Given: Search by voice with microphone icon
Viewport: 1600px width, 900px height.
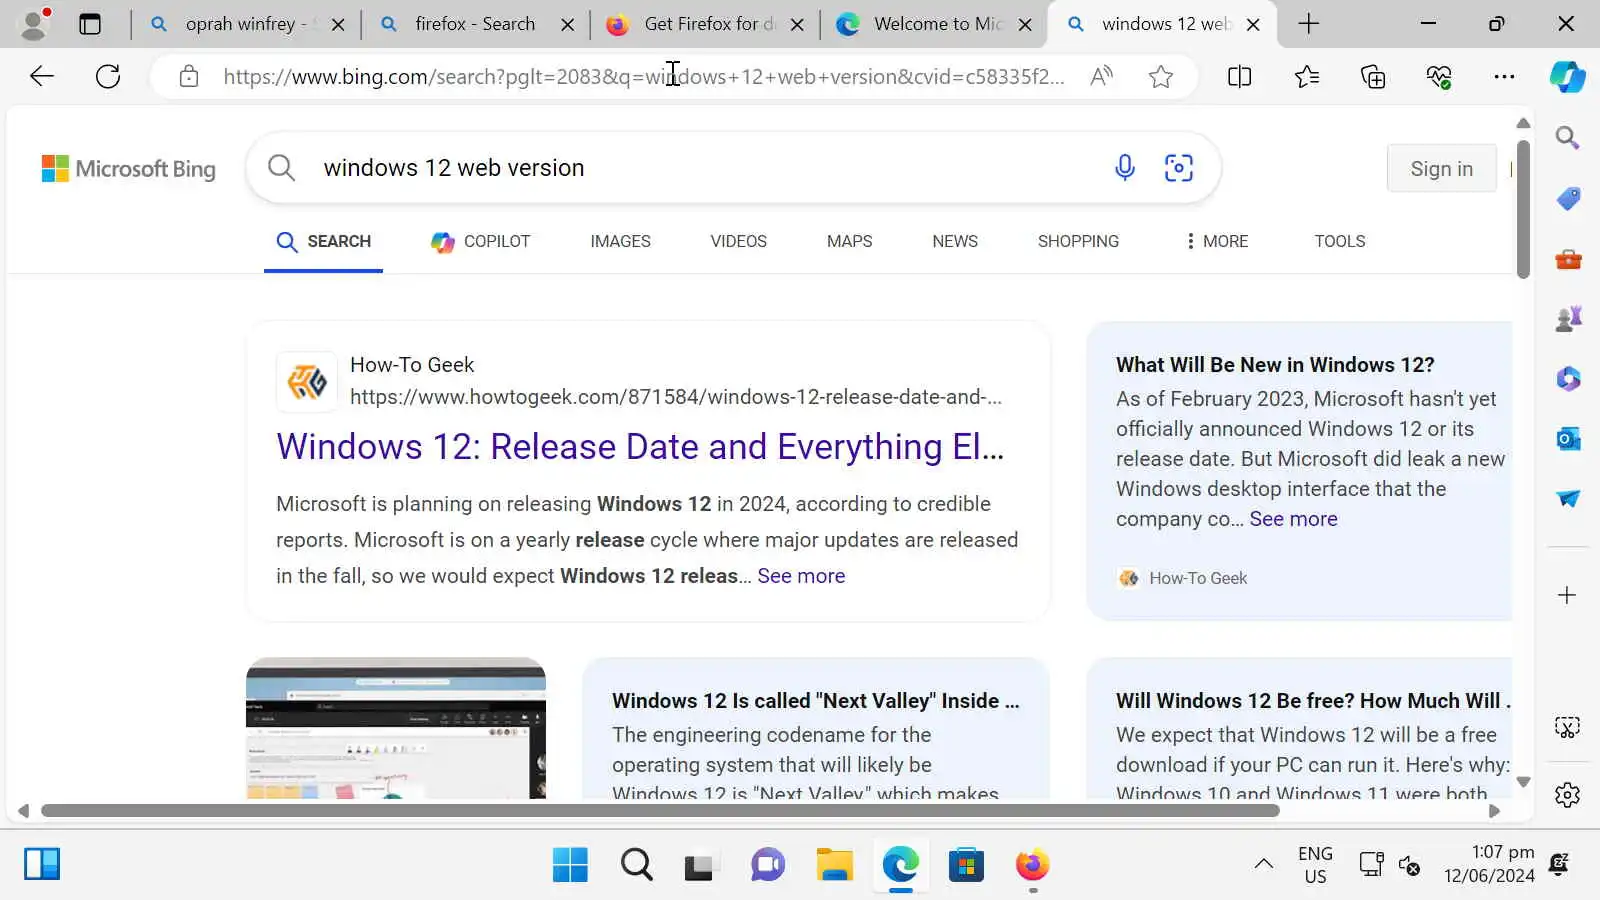Looking at the screenshot, I should [1124, 167].
